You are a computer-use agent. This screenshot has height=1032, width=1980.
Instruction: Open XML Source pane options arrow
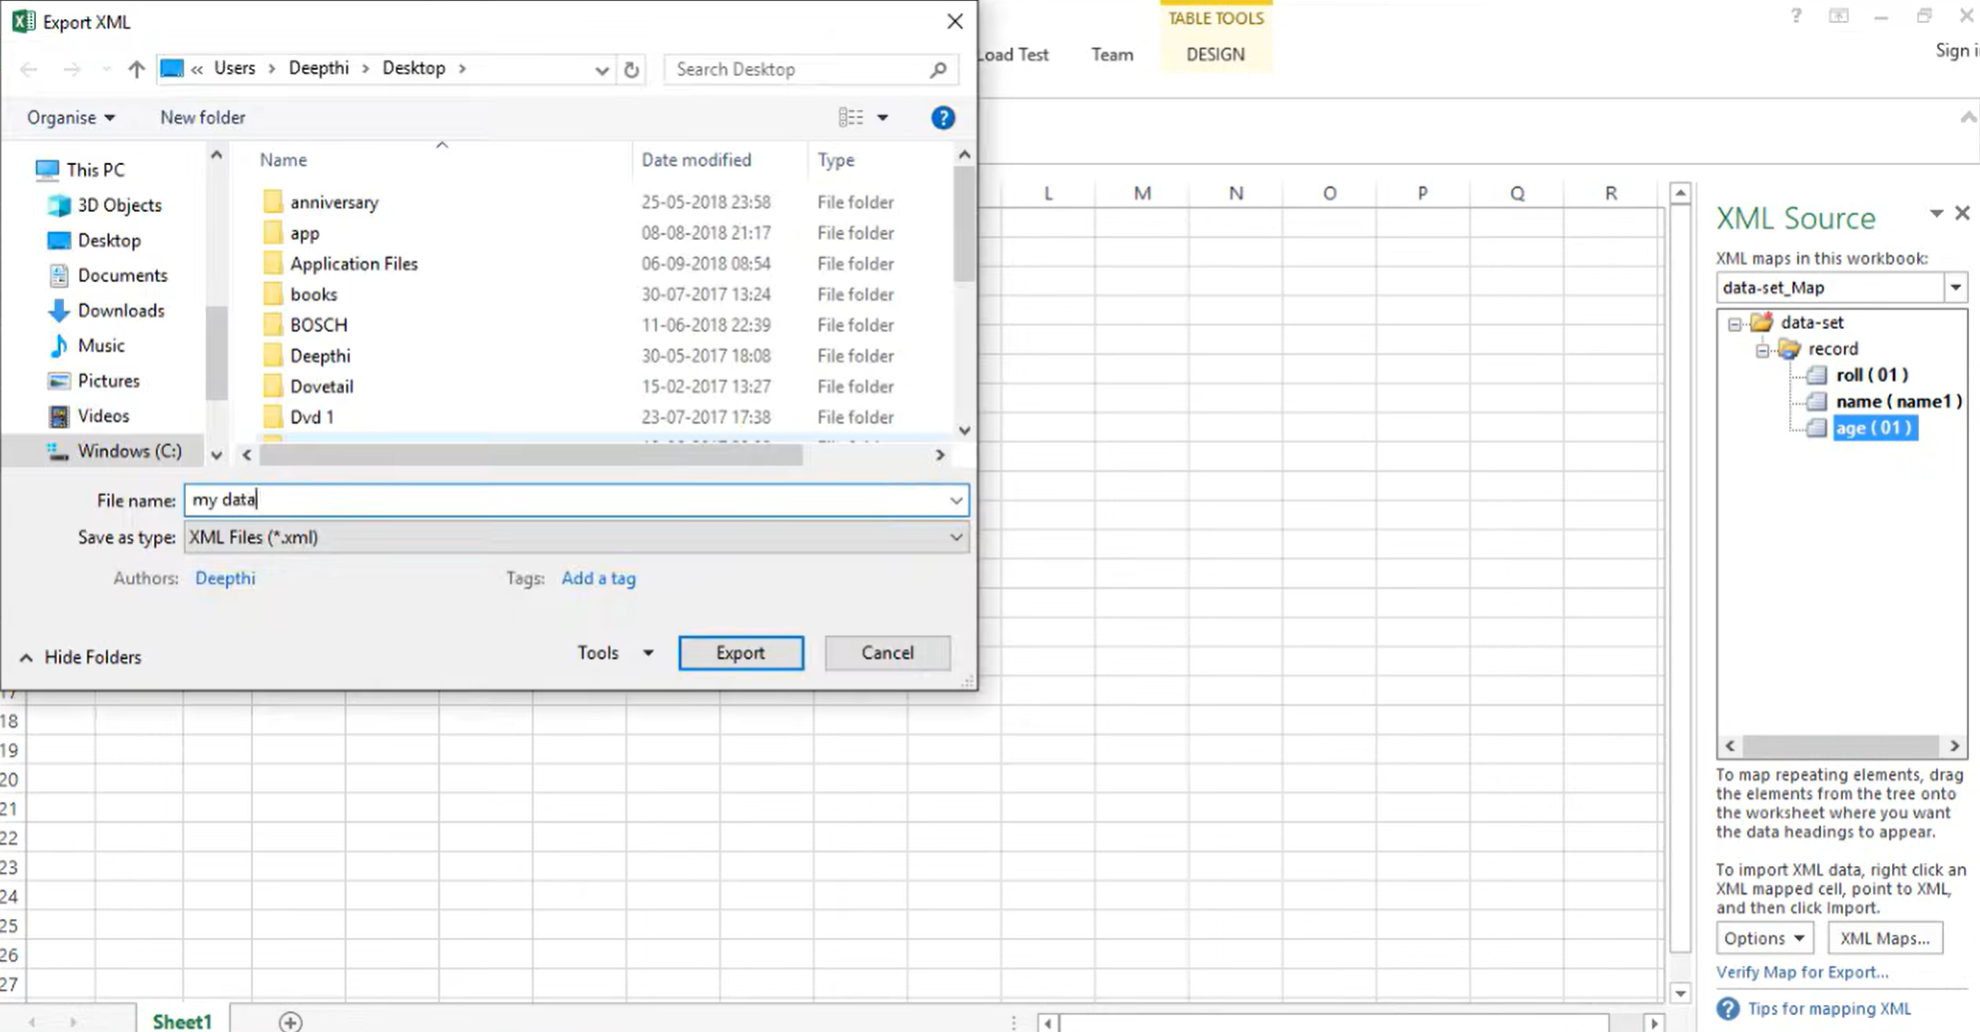1936,213
